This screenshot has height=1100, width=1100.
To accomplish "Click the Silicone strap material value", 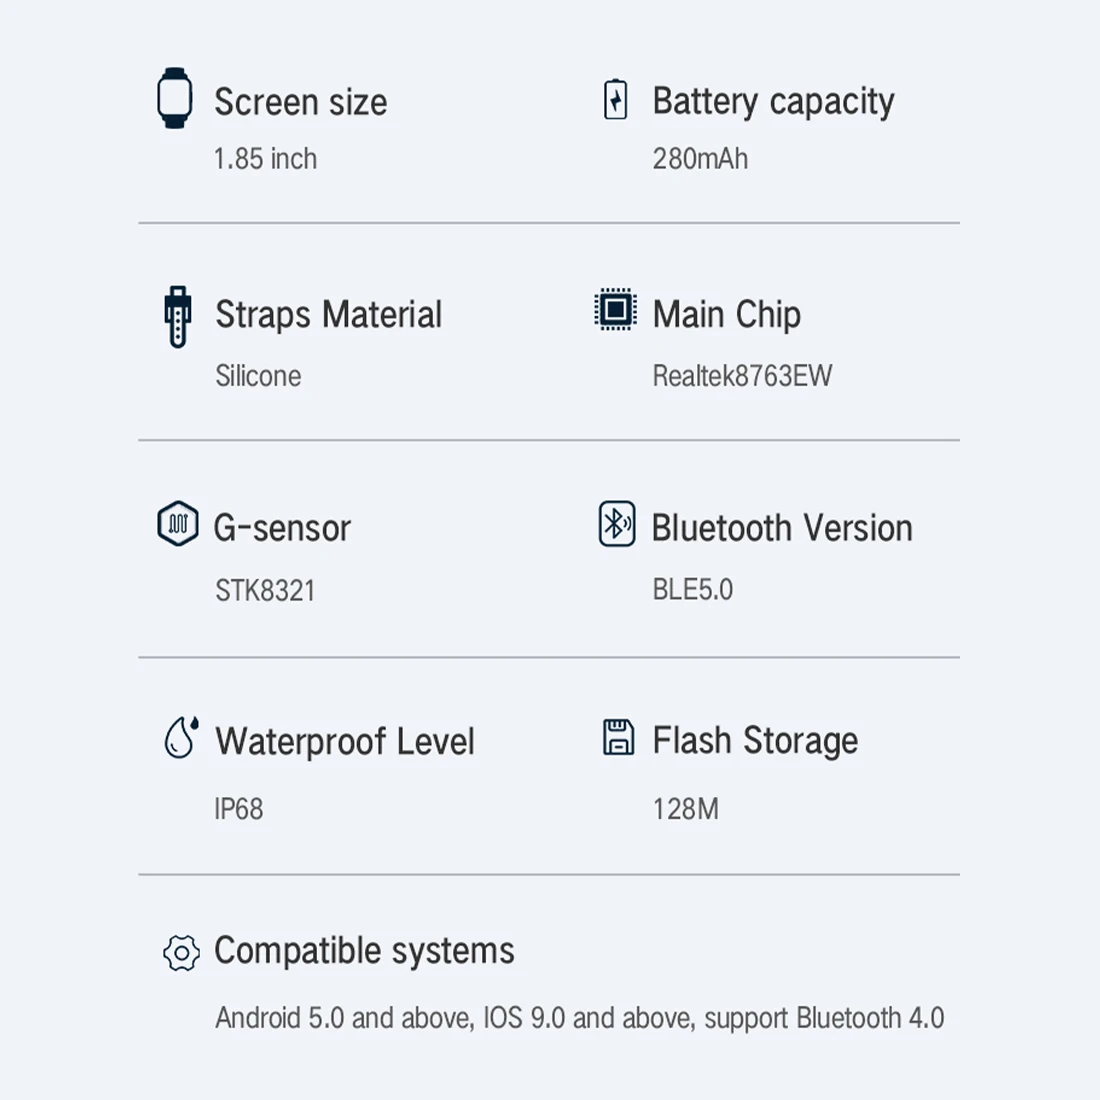I will click(x=258, y=376).
